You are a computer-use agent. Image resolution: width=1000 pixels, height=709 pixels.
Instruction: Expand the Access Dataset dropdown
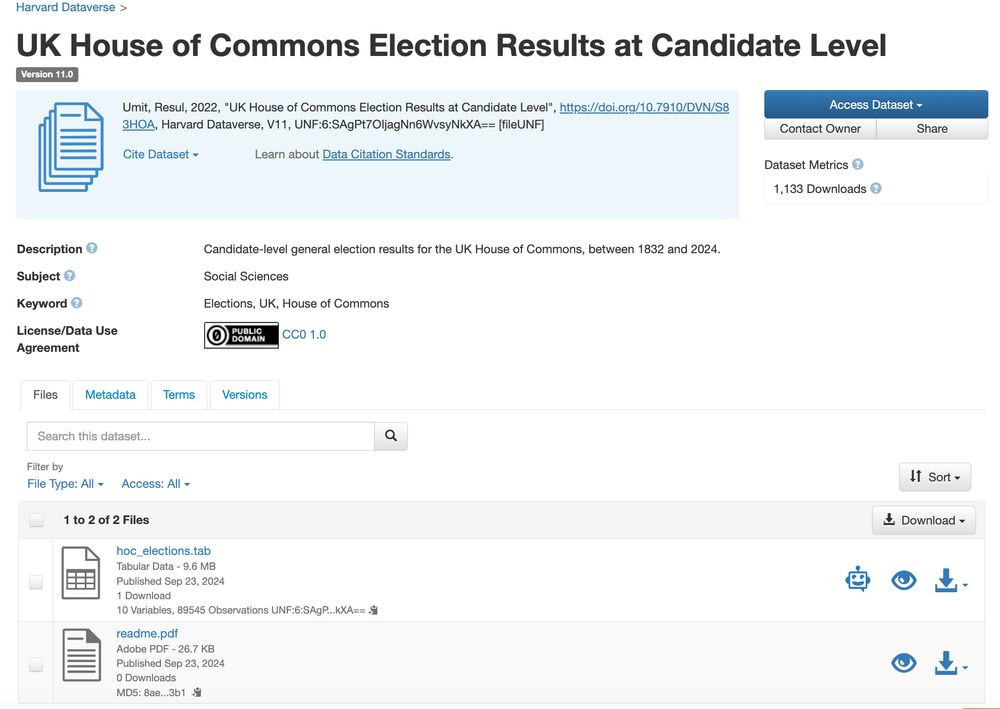pos(876,105)
